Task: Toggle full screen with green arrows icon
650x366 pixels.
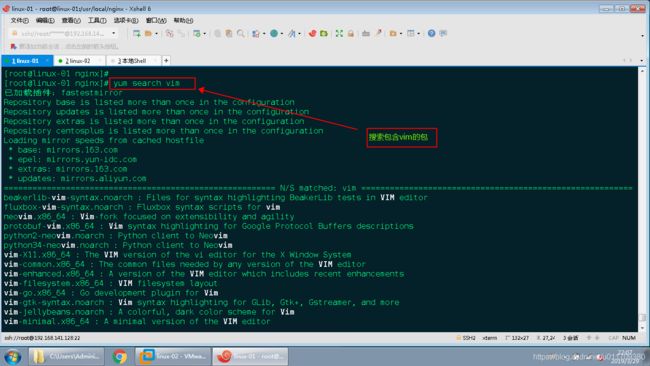Action: coord(339,33)
